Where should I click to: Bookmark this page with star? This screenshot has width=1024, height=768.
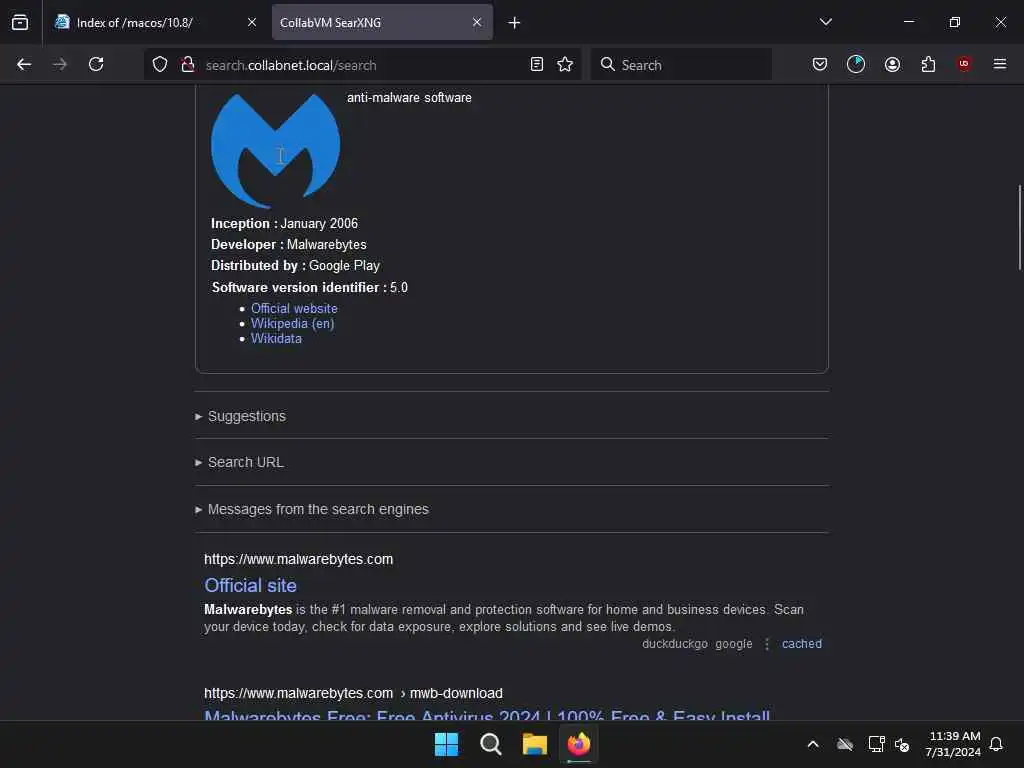[x=565, y=64]
